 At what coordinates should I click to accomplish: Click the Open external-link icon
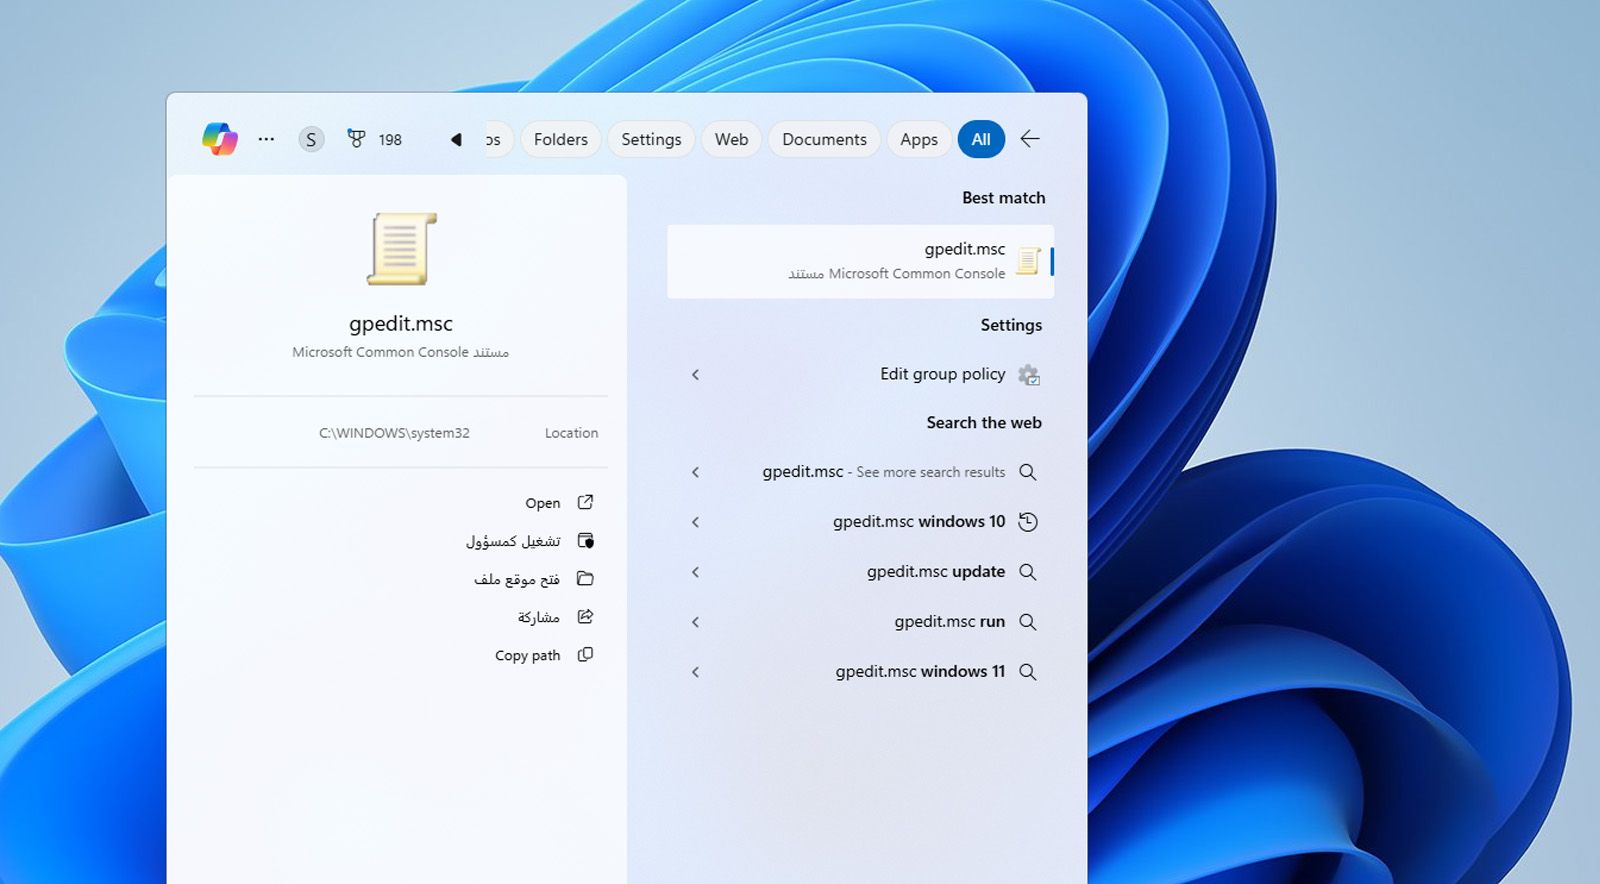coord(586,502)
